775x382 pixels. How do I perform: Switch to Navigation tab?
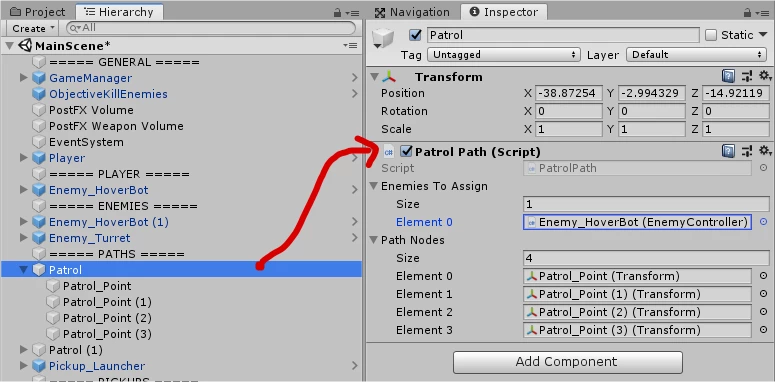click(413, 12)
